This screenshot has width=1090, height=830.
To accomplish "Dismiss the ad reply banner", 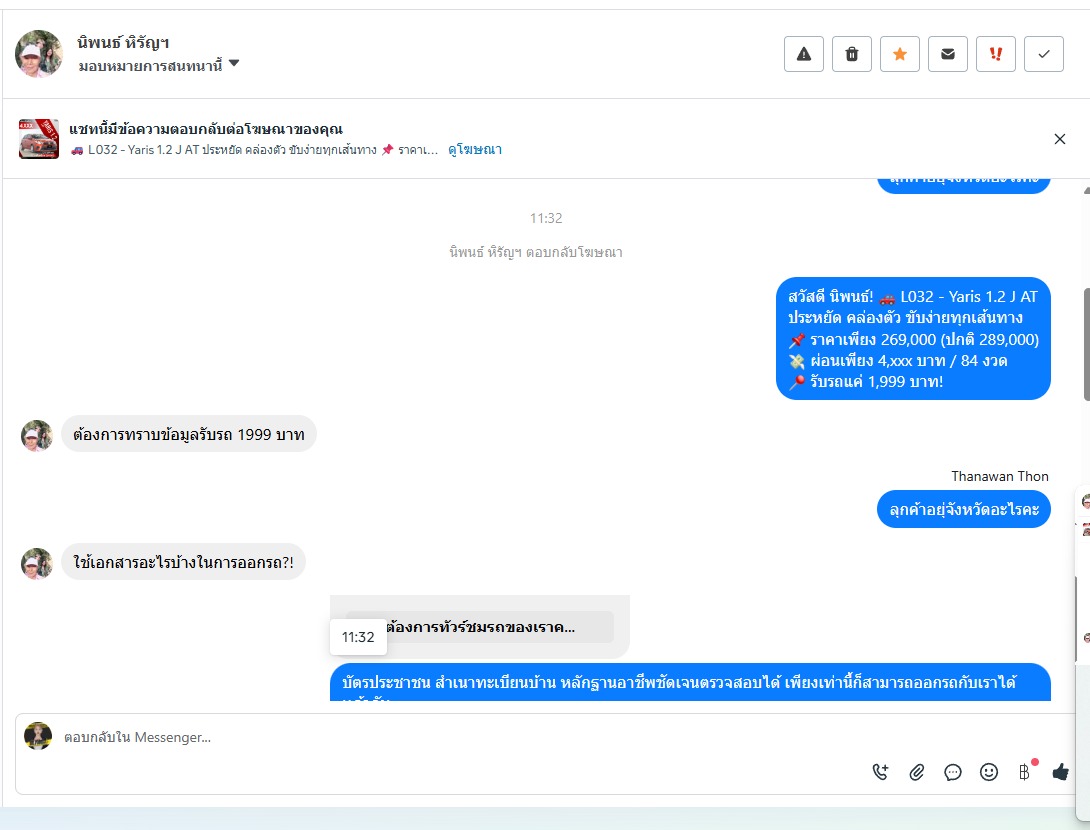I will pos(1059,139).
